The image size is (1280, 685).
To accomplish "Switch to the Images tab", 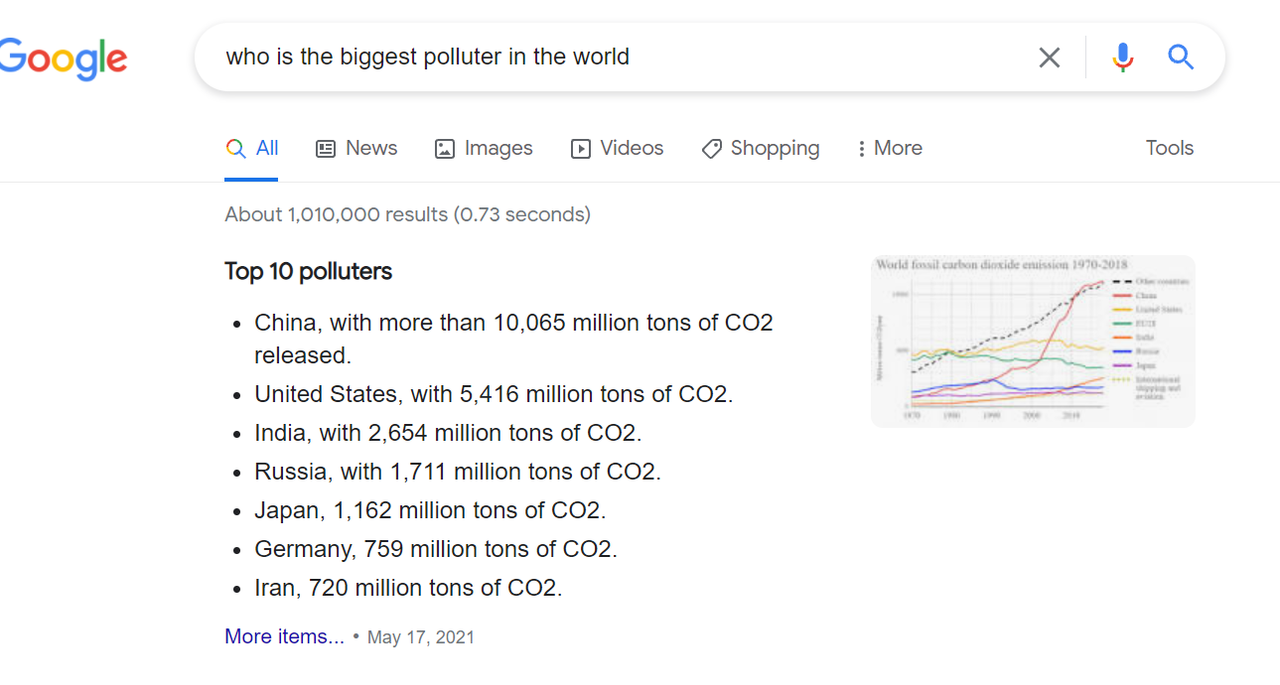I will tap(484, 149).
